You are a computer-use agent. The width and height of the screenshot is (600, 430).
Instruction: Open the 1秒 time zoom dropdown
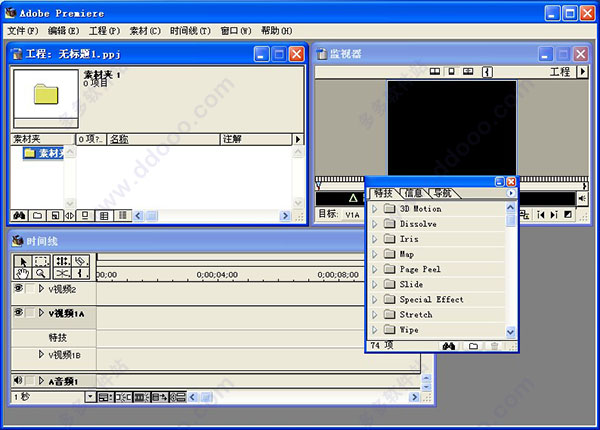pos(90,397)
